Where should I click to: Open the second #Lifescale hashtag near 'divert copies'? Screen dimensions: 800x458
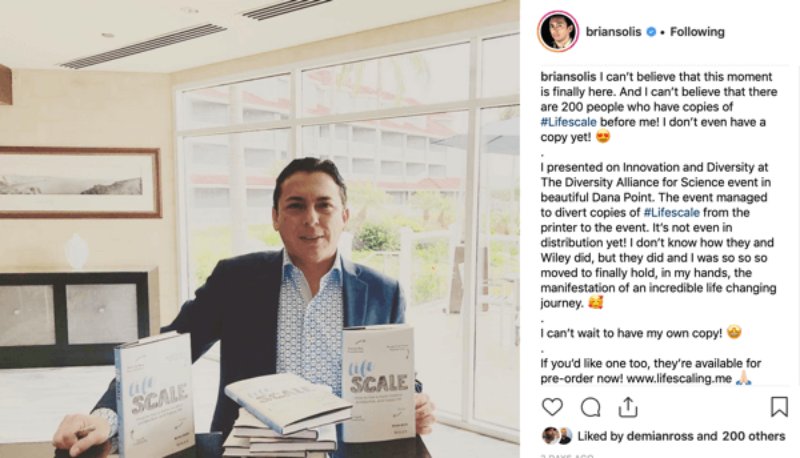671,212
